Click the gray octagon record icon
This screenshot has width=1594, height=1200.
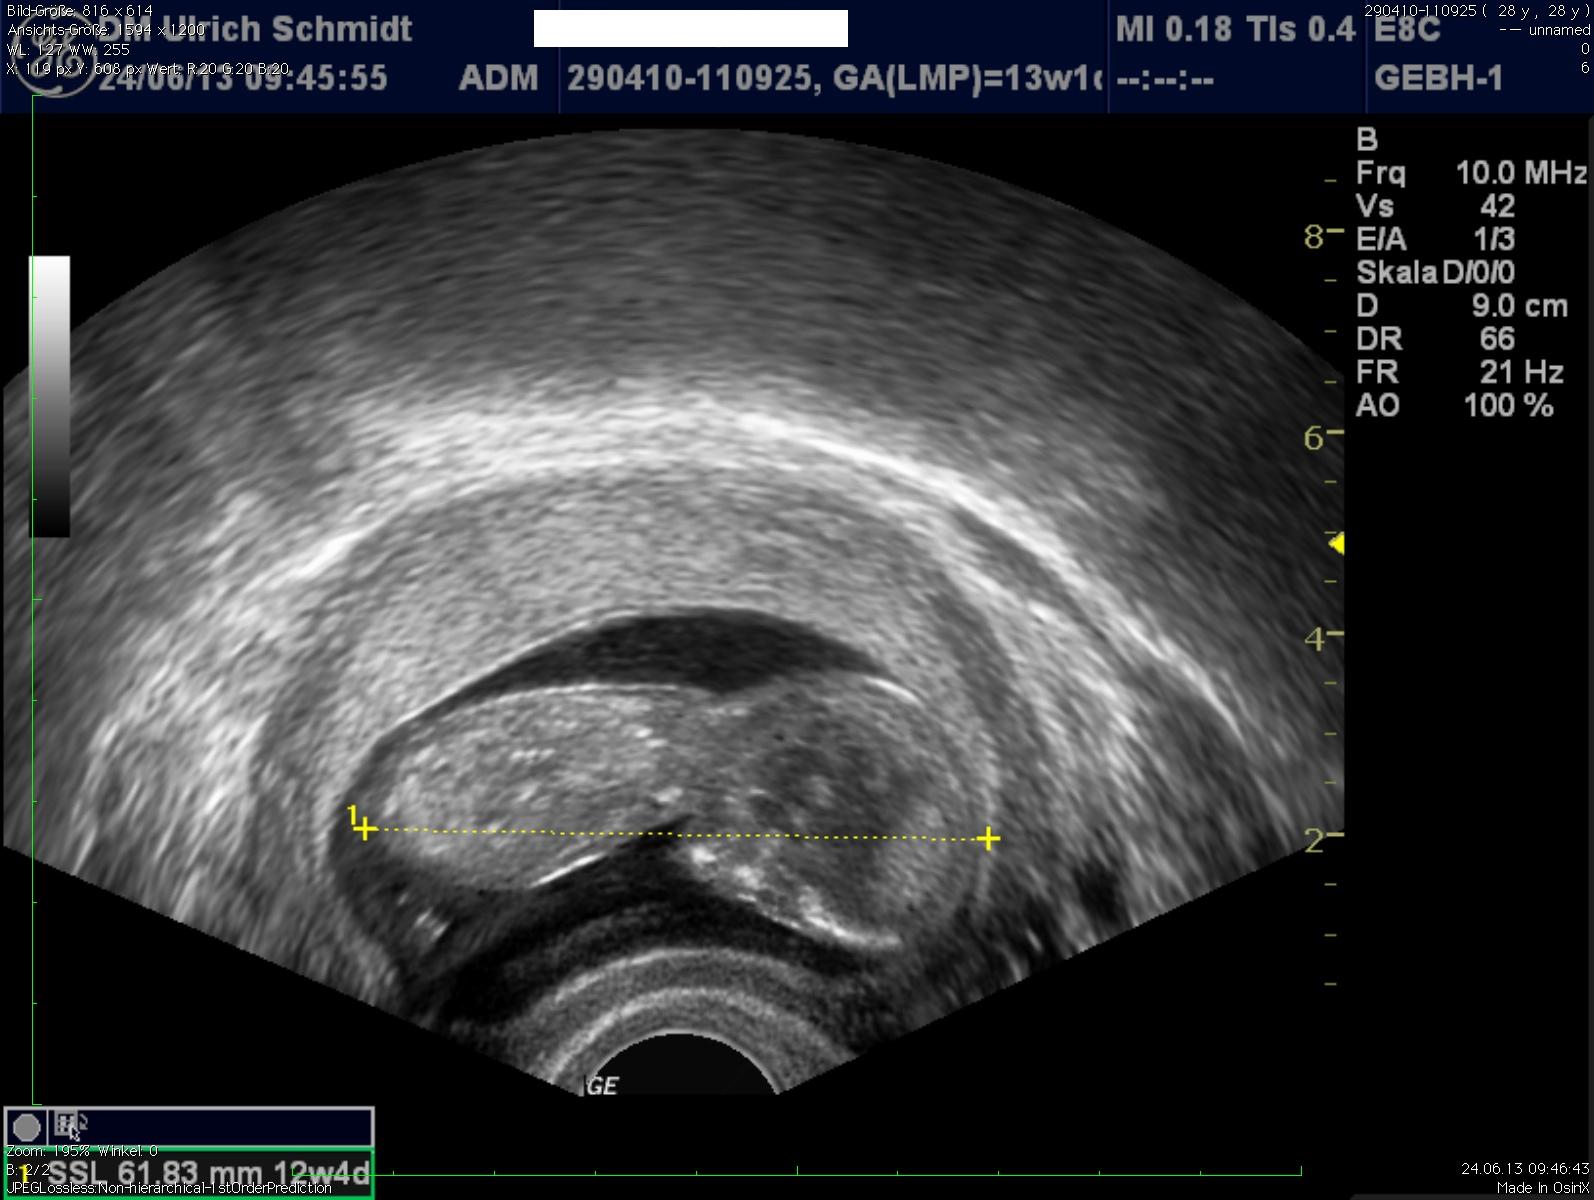[27, 1127]
